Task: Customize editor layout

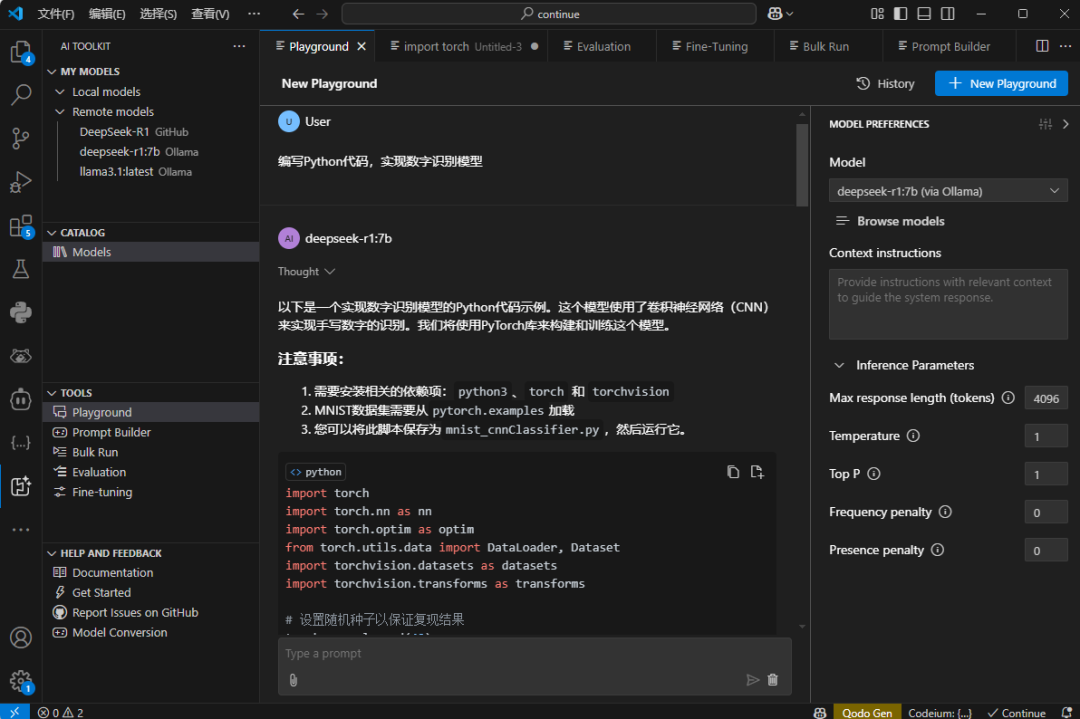Action: click(x=877, y=14)
